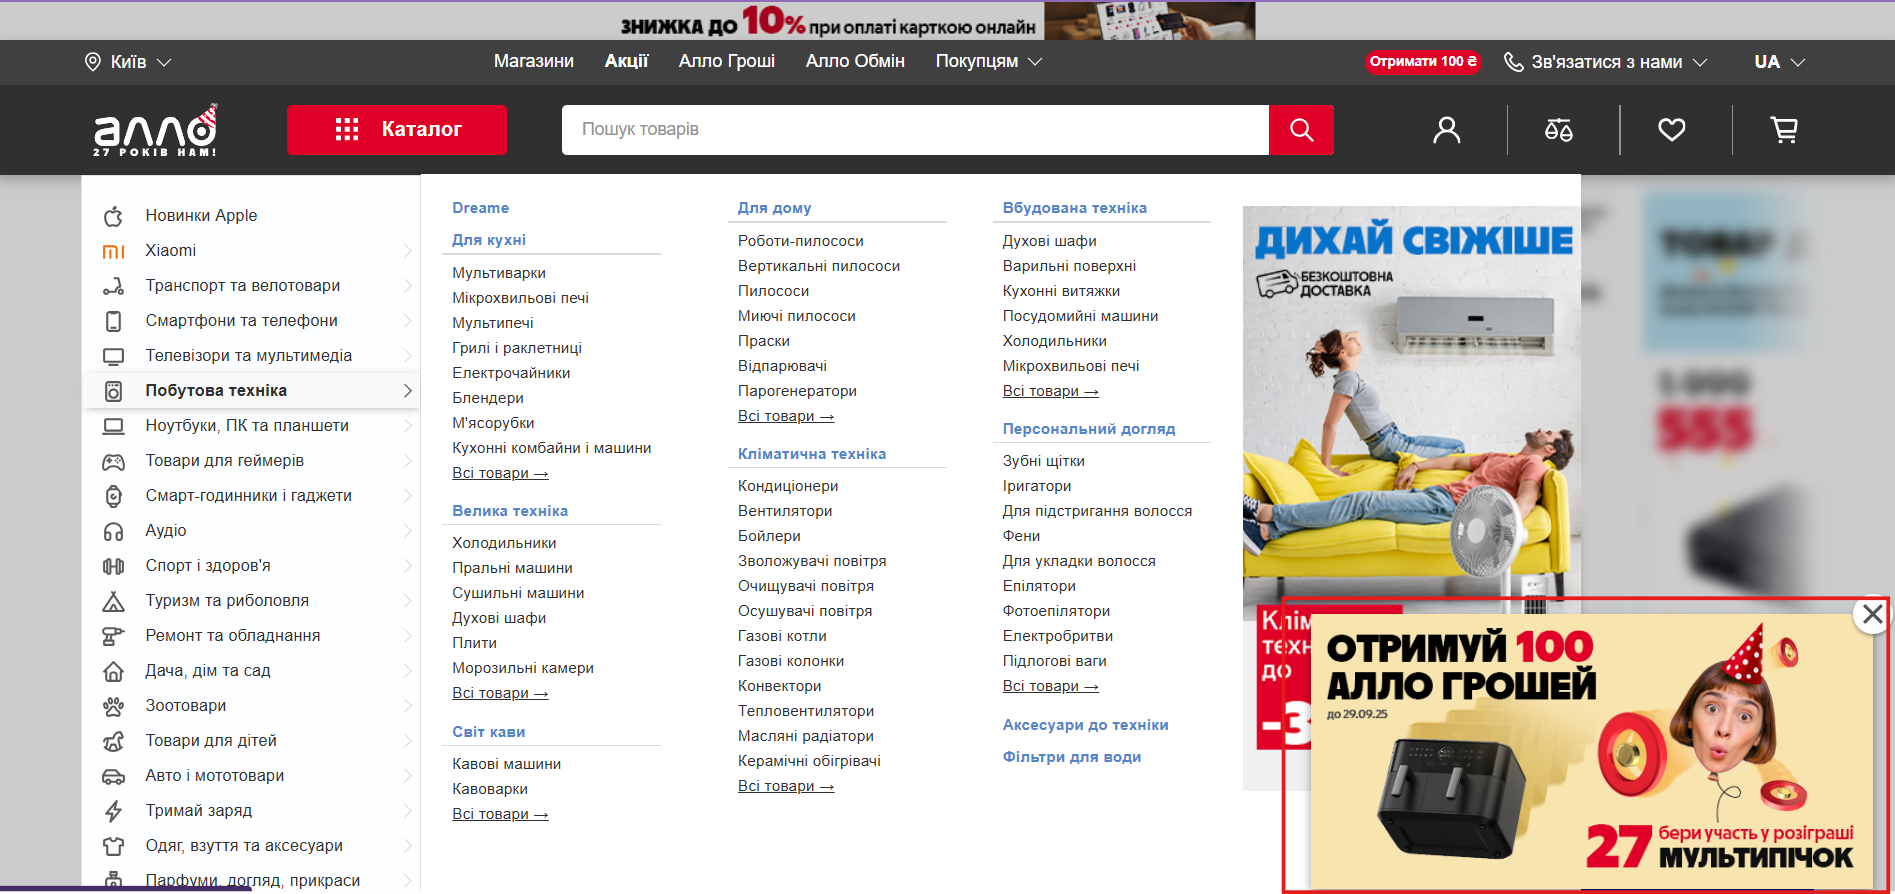1895x894 pixels.
Task: Click Отримати 100 ₴ badge button
Action: (1422, 62)
